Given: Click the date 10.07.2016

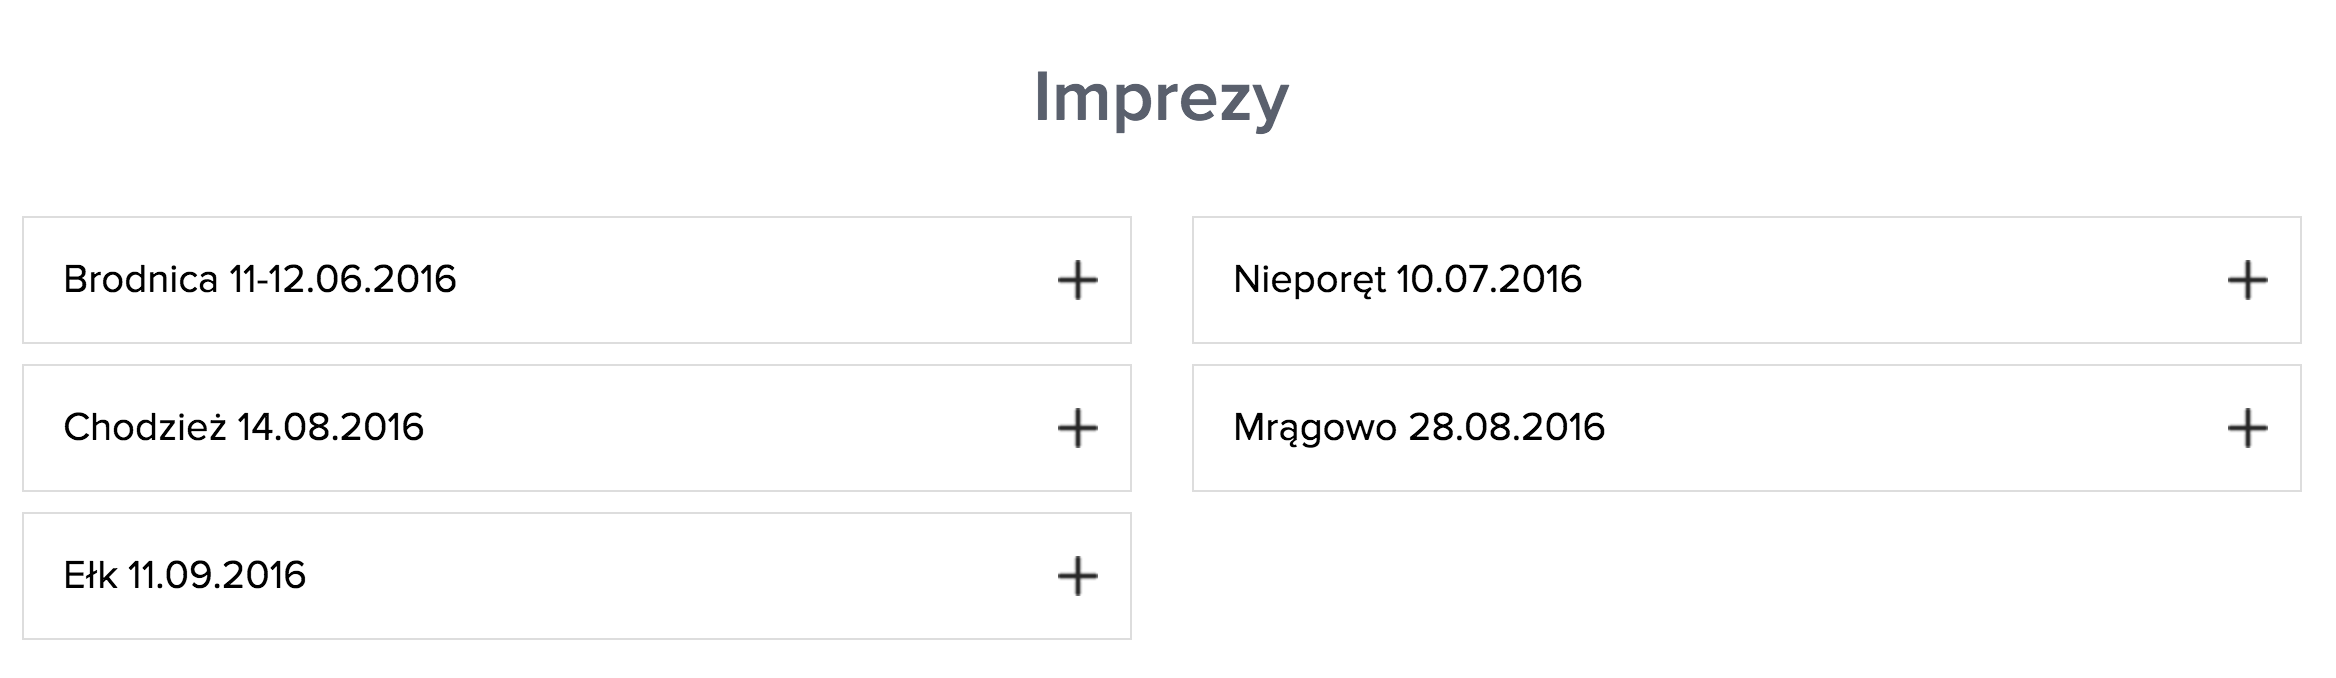Looking at the screenshot, I should [1489, 280].
